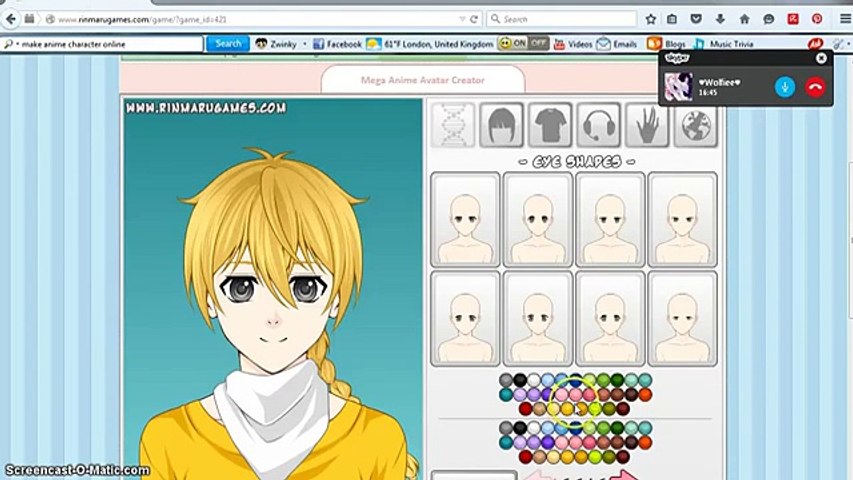Screen dimensions: 853x480
Task: Click the 'make anime character online' search field
Action: 103,44
